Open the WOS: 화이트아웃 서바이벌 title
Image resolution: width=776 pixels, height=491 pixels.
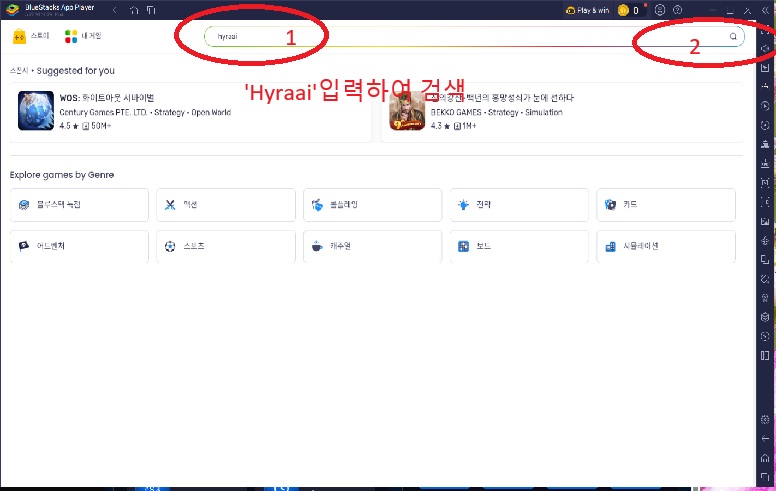(x=107, y=98)
